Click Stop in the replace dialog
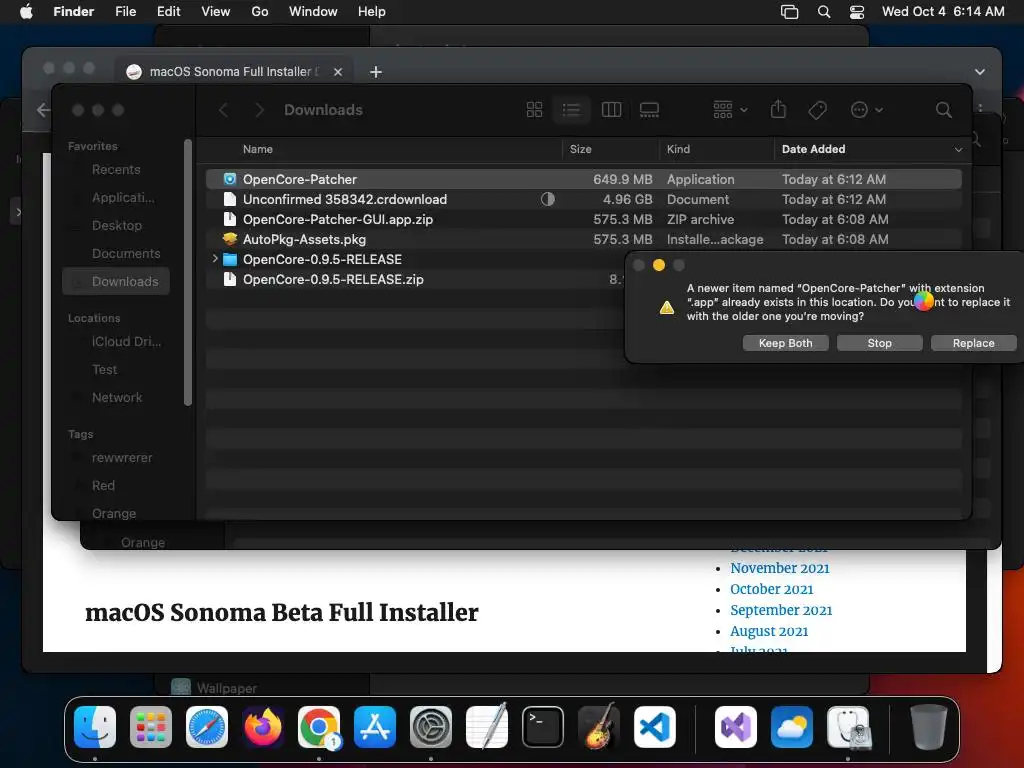This screenshot has width=1024, height=768. click(879, 343)
